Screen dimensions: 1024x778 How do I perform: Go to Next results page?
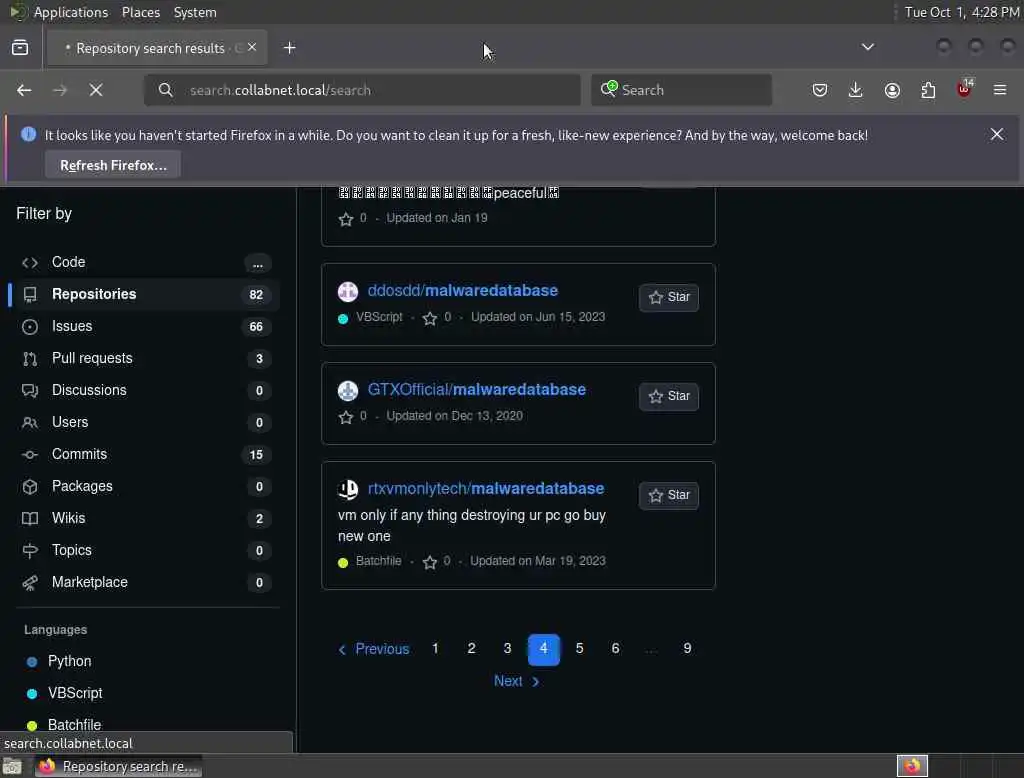coord(517,681)
